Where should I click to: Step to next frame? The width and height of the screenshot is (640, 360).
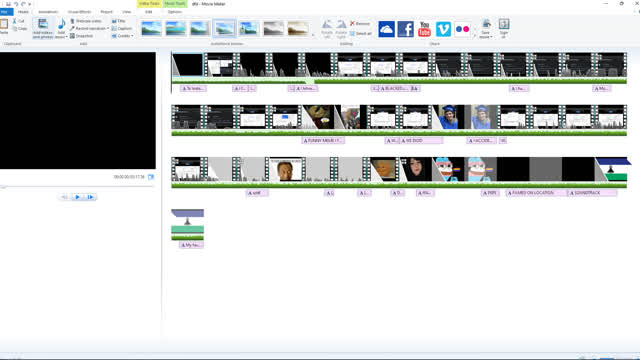pyautogui.click(x=91, y=197)
